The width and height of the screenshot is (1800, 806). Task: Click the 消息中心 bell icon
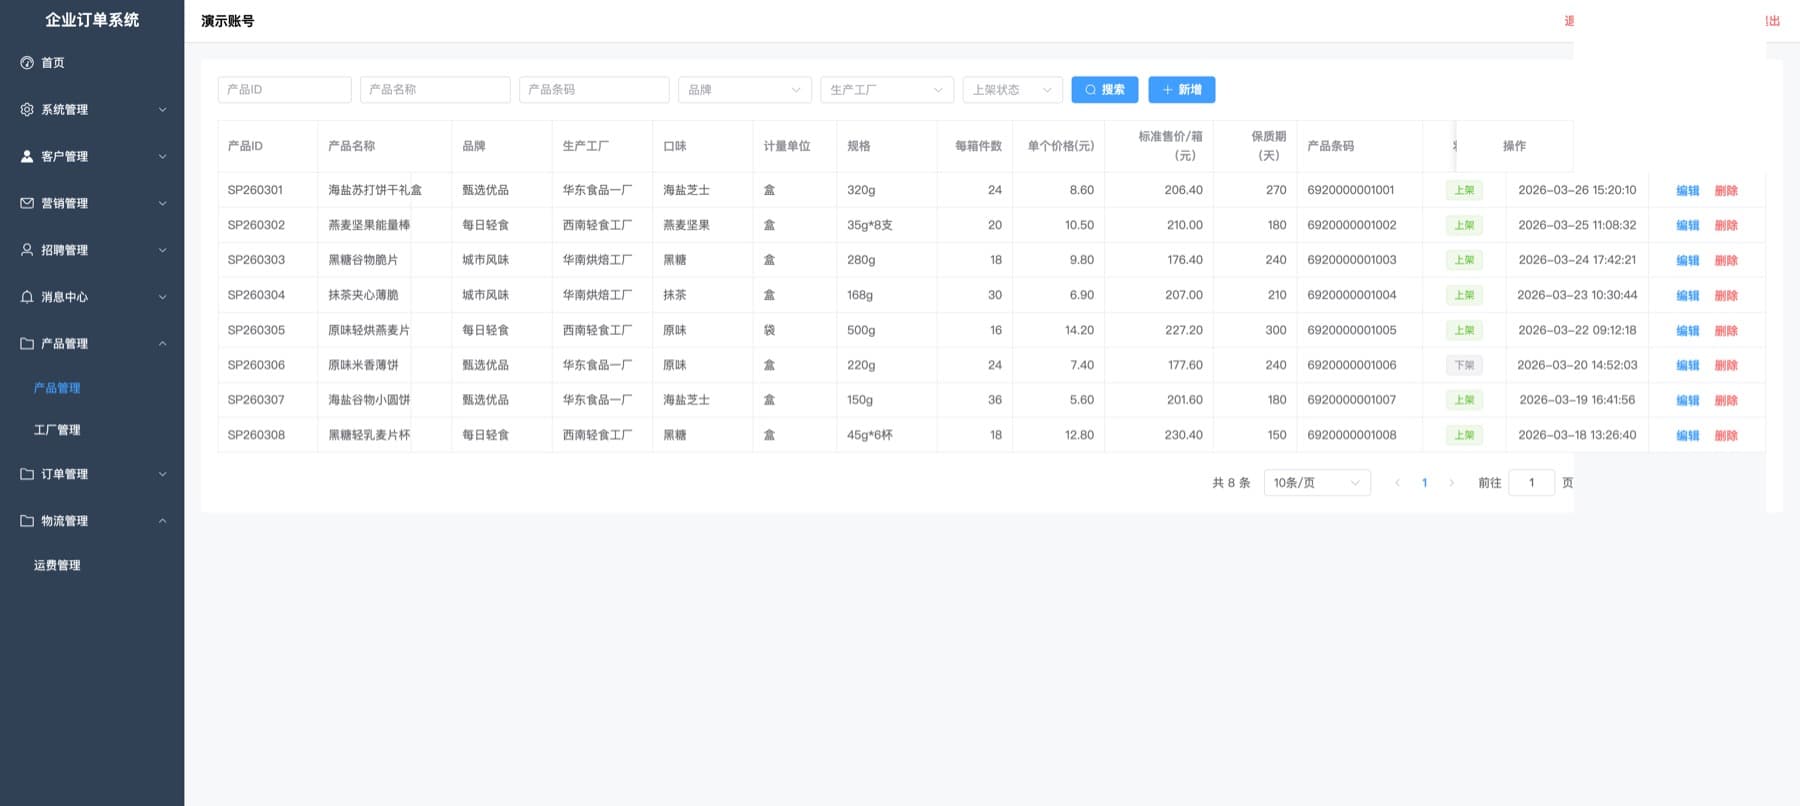(27, 297)
